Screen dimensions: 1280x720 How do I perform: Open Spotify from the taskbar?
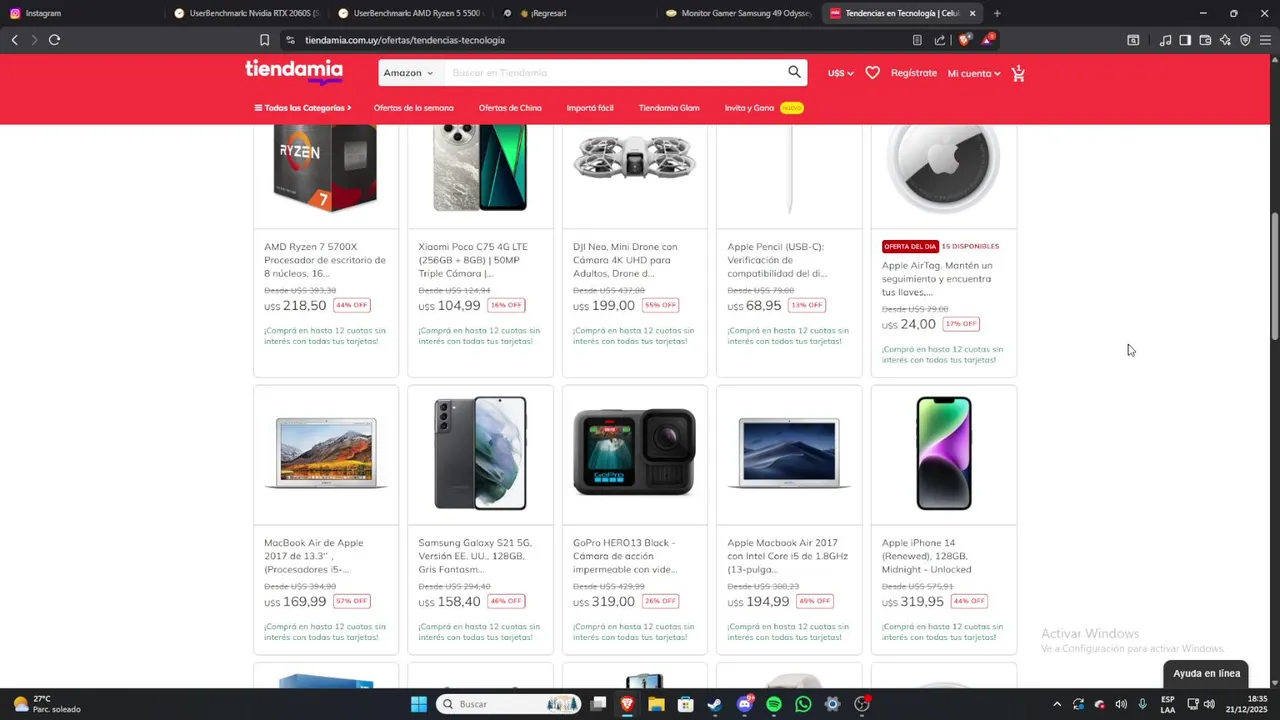(774, 704)
